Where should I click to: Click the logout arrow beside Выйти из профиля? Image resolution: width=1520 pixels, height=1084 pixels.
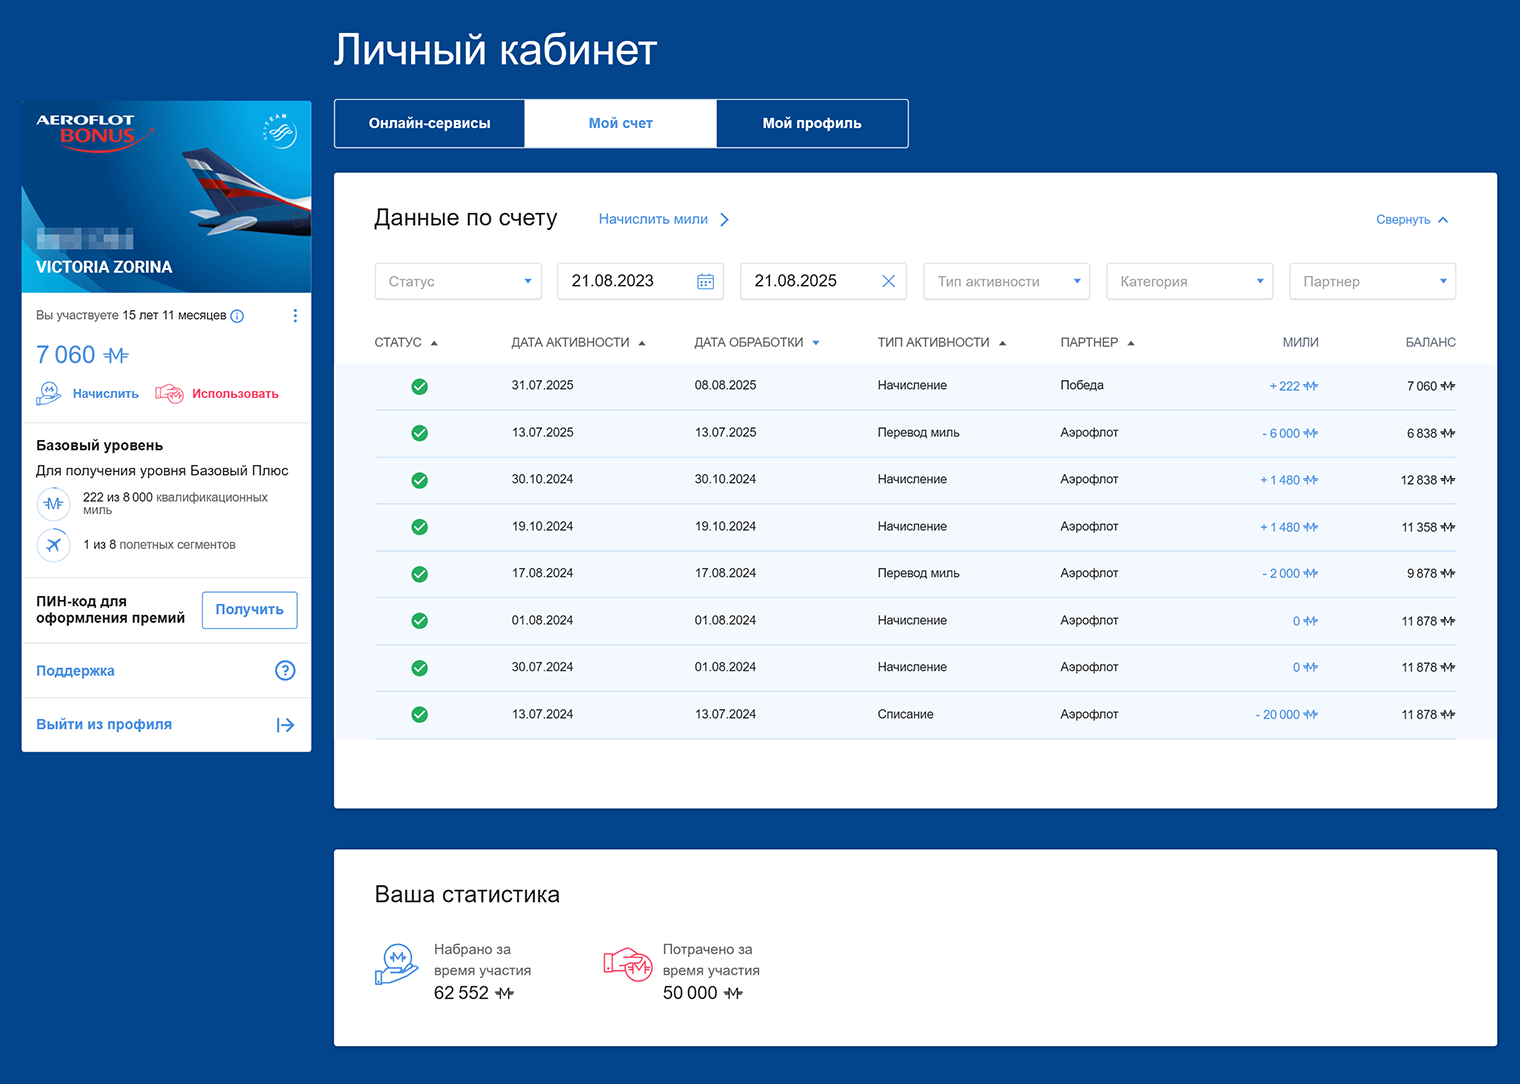coord(285,724)
